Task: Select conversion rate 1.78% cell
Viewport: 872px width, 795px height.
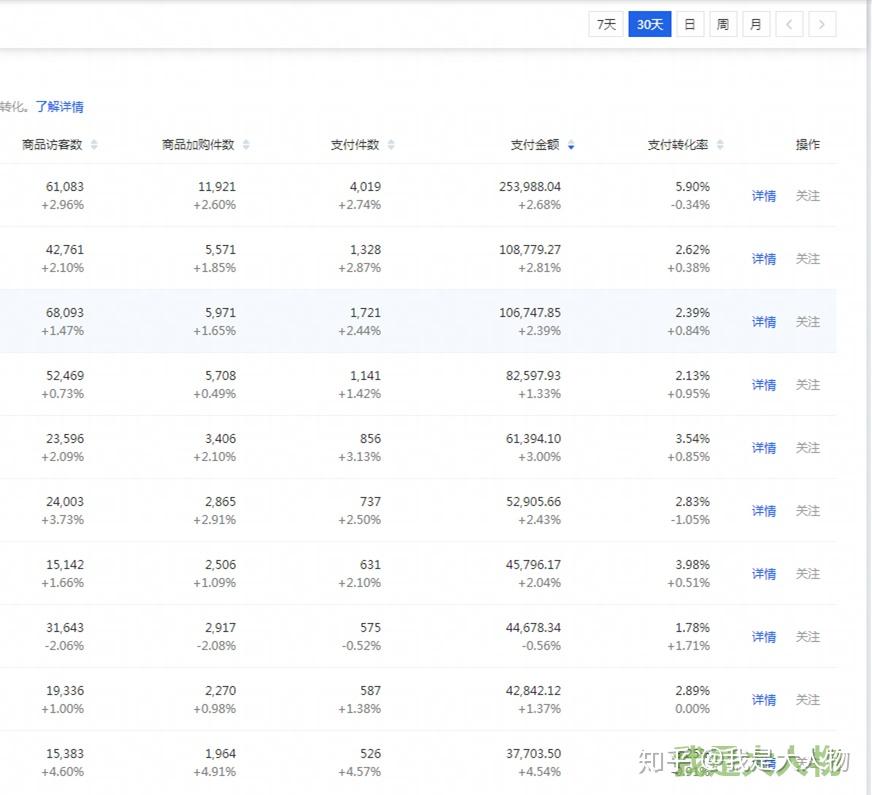Action: coord(692,627)
